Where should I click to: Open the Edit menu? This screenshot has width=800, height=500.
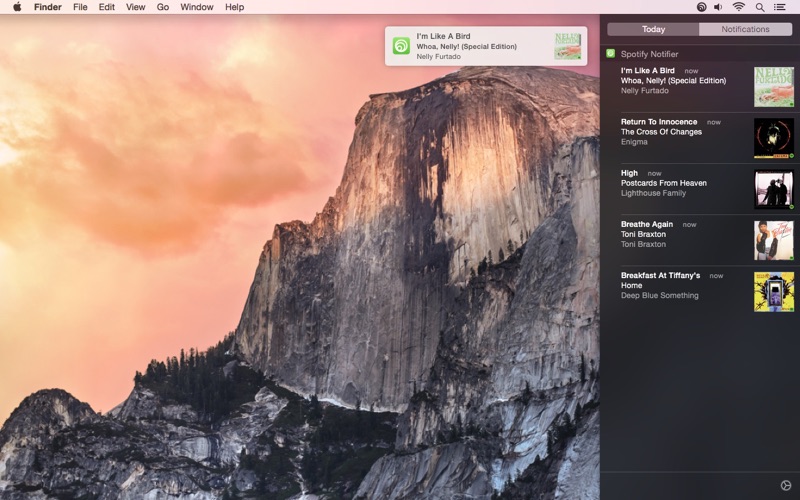click(x=107, y=7)
